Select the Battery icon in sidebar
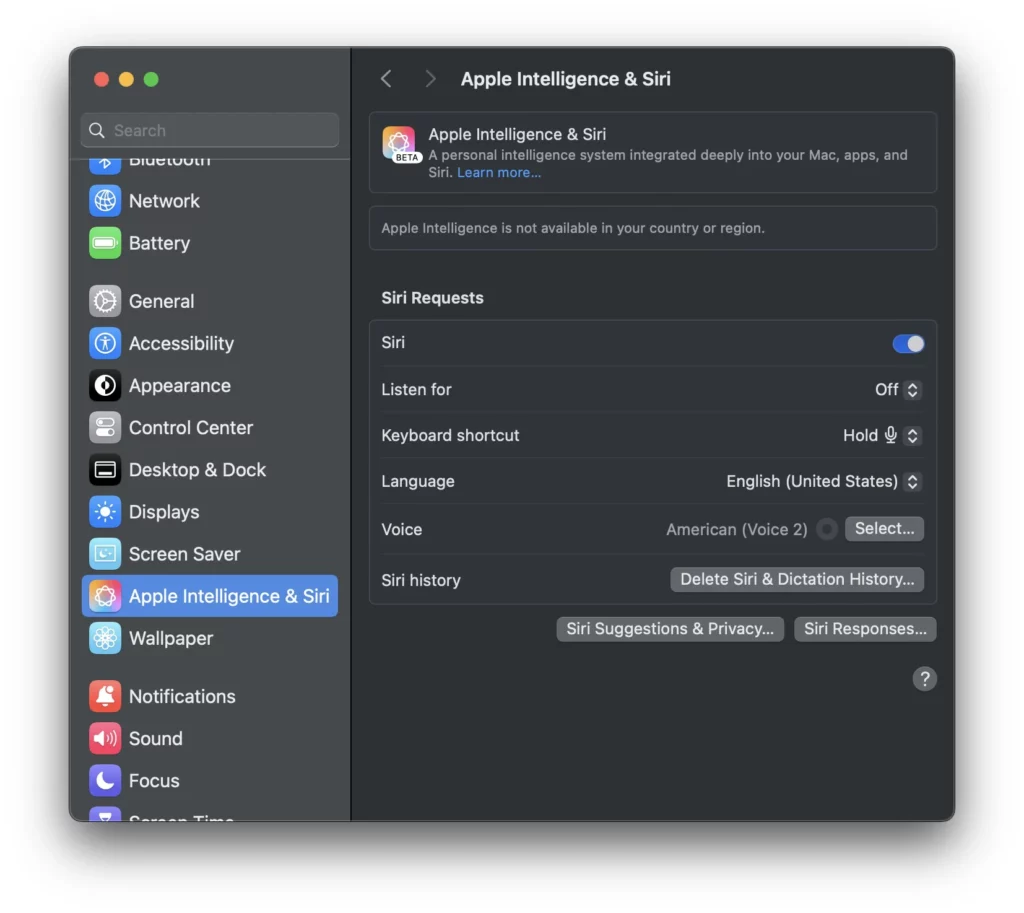Screen dimensions: 1024x913 [x=104, y=243]
